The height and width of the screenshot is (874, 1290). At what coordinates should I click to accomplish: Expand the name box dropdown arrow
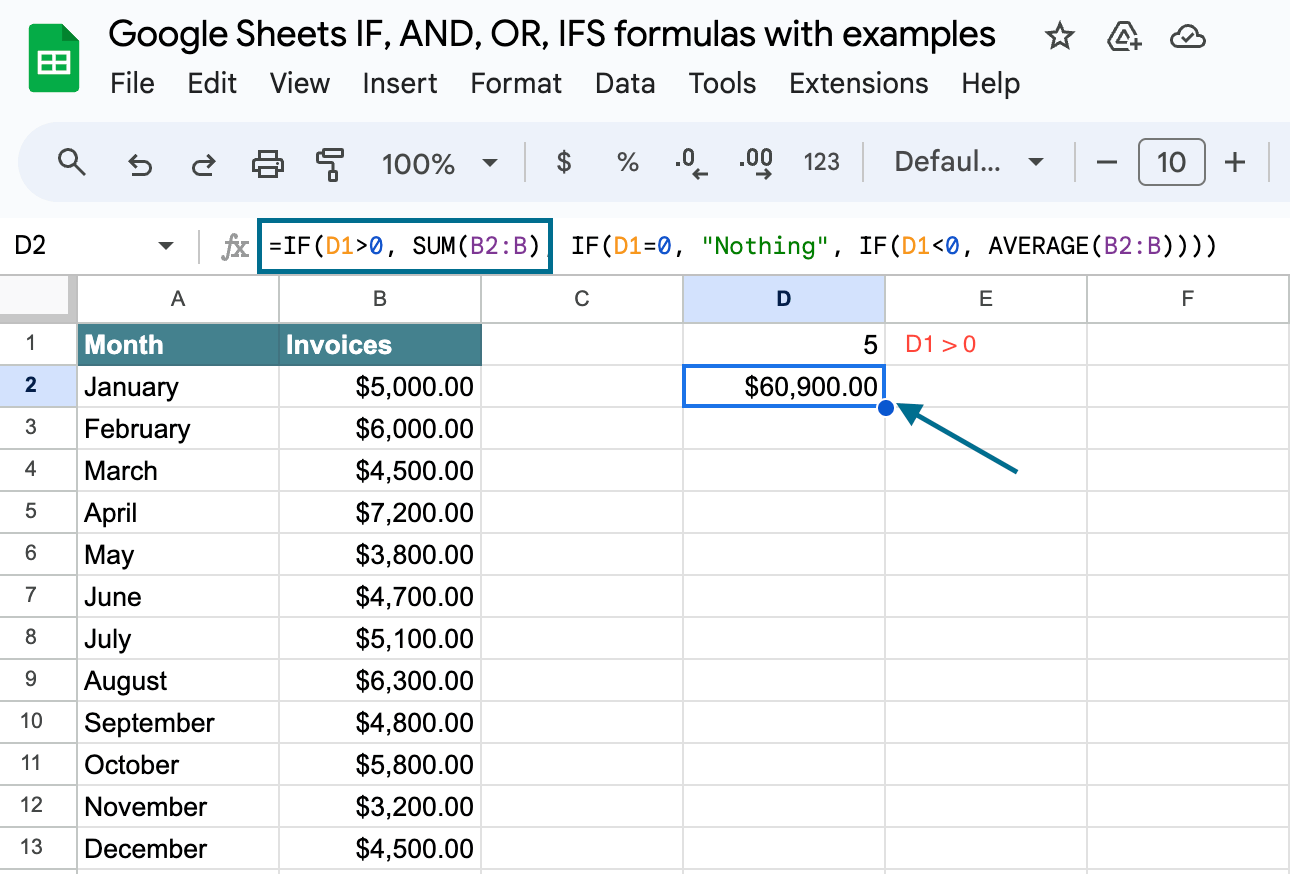[167, 246]
